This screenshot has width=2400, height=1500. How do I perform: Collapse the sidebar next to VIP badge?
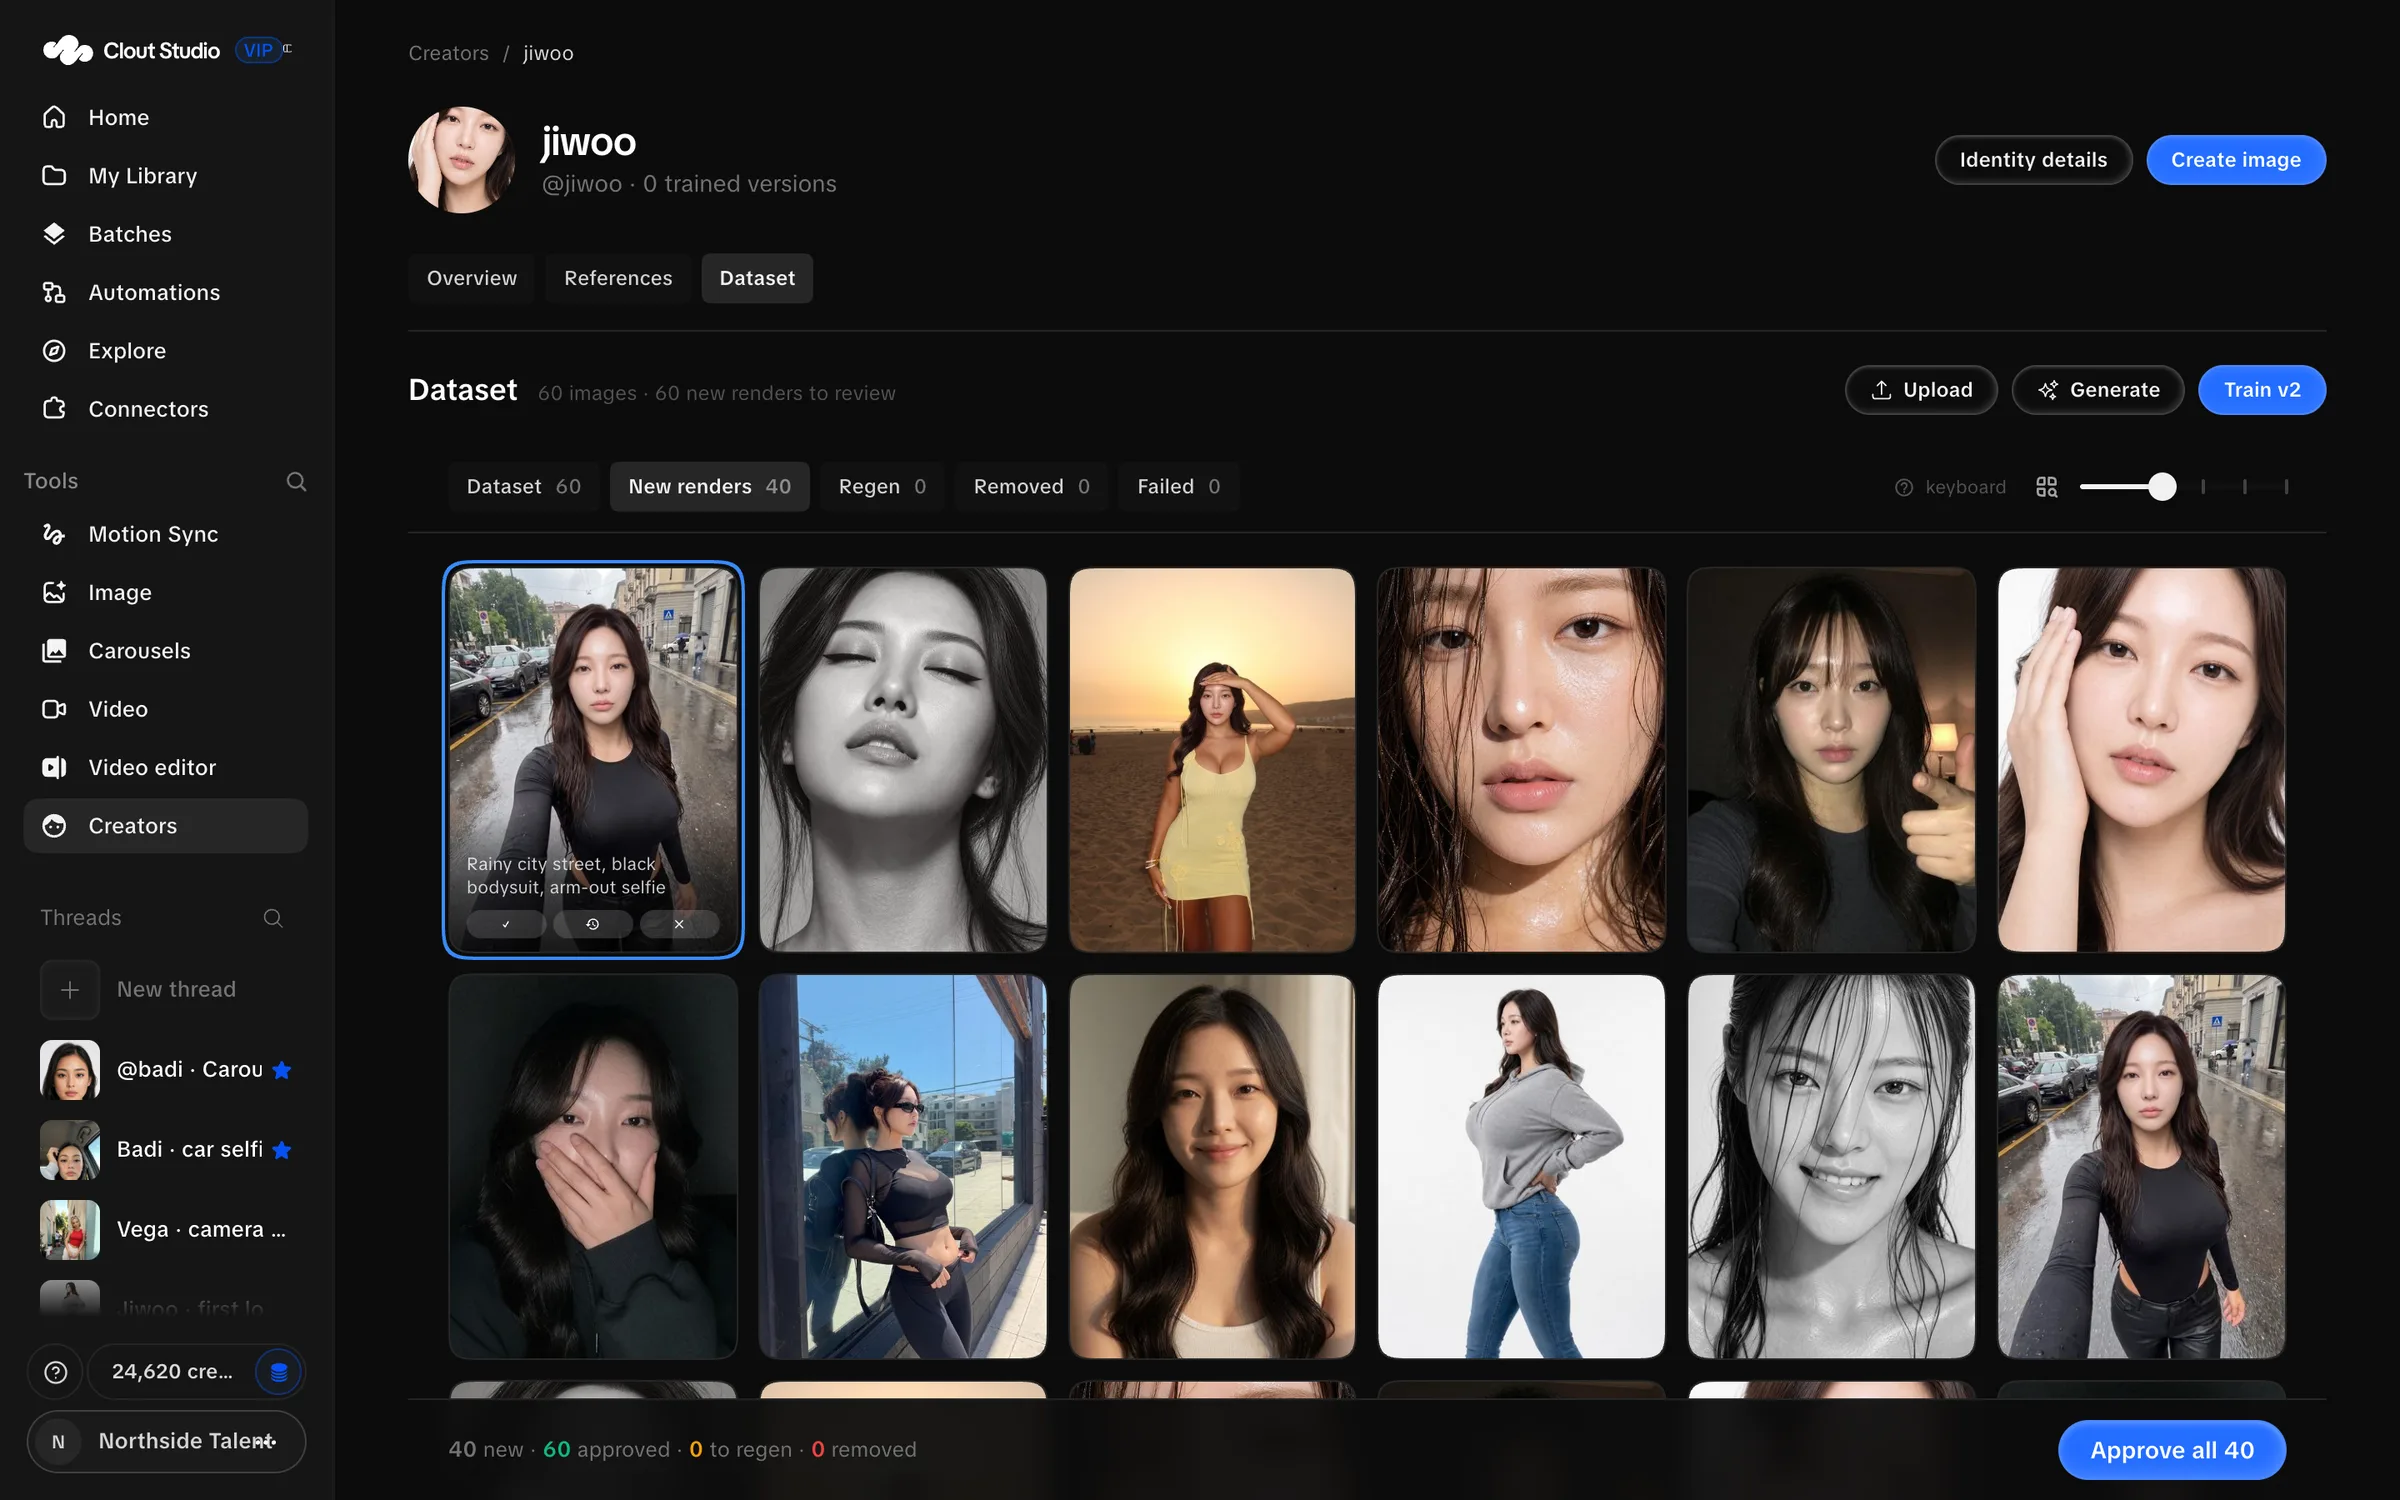[288, 48]
